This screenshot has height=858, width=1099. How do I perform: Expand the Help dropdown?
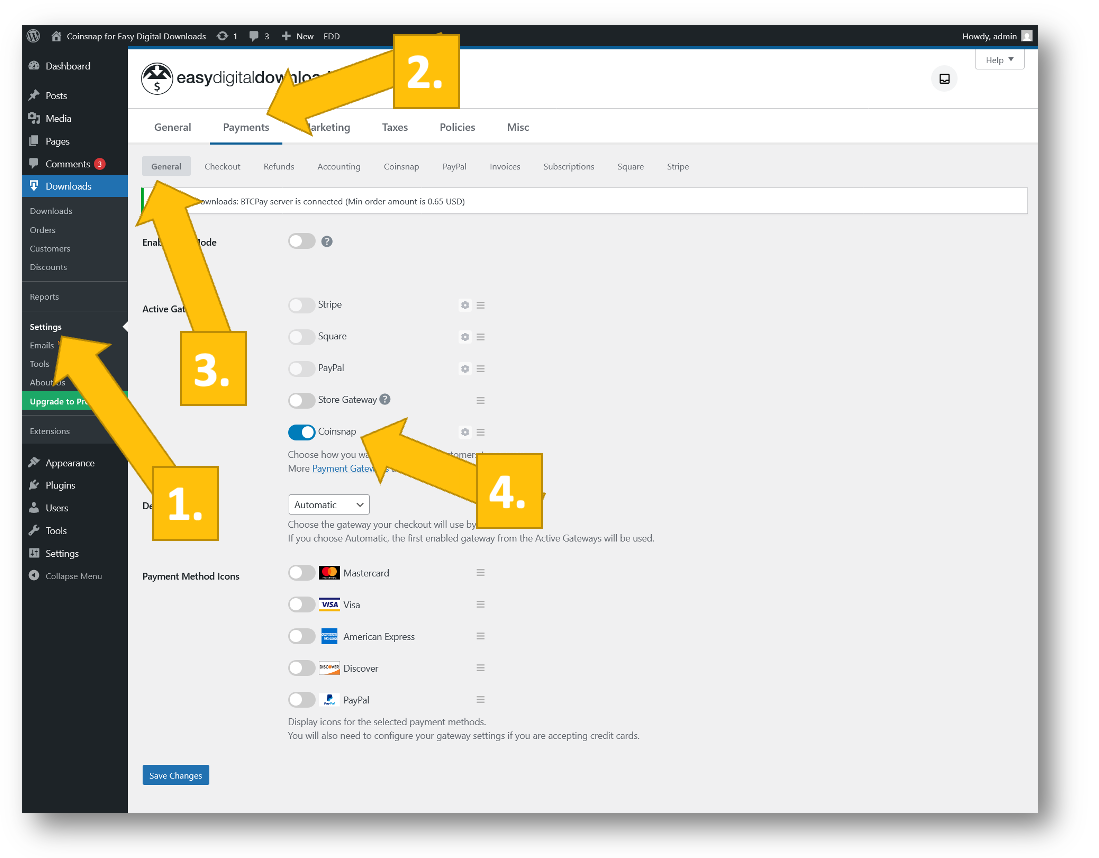click(x=999, y=60)
